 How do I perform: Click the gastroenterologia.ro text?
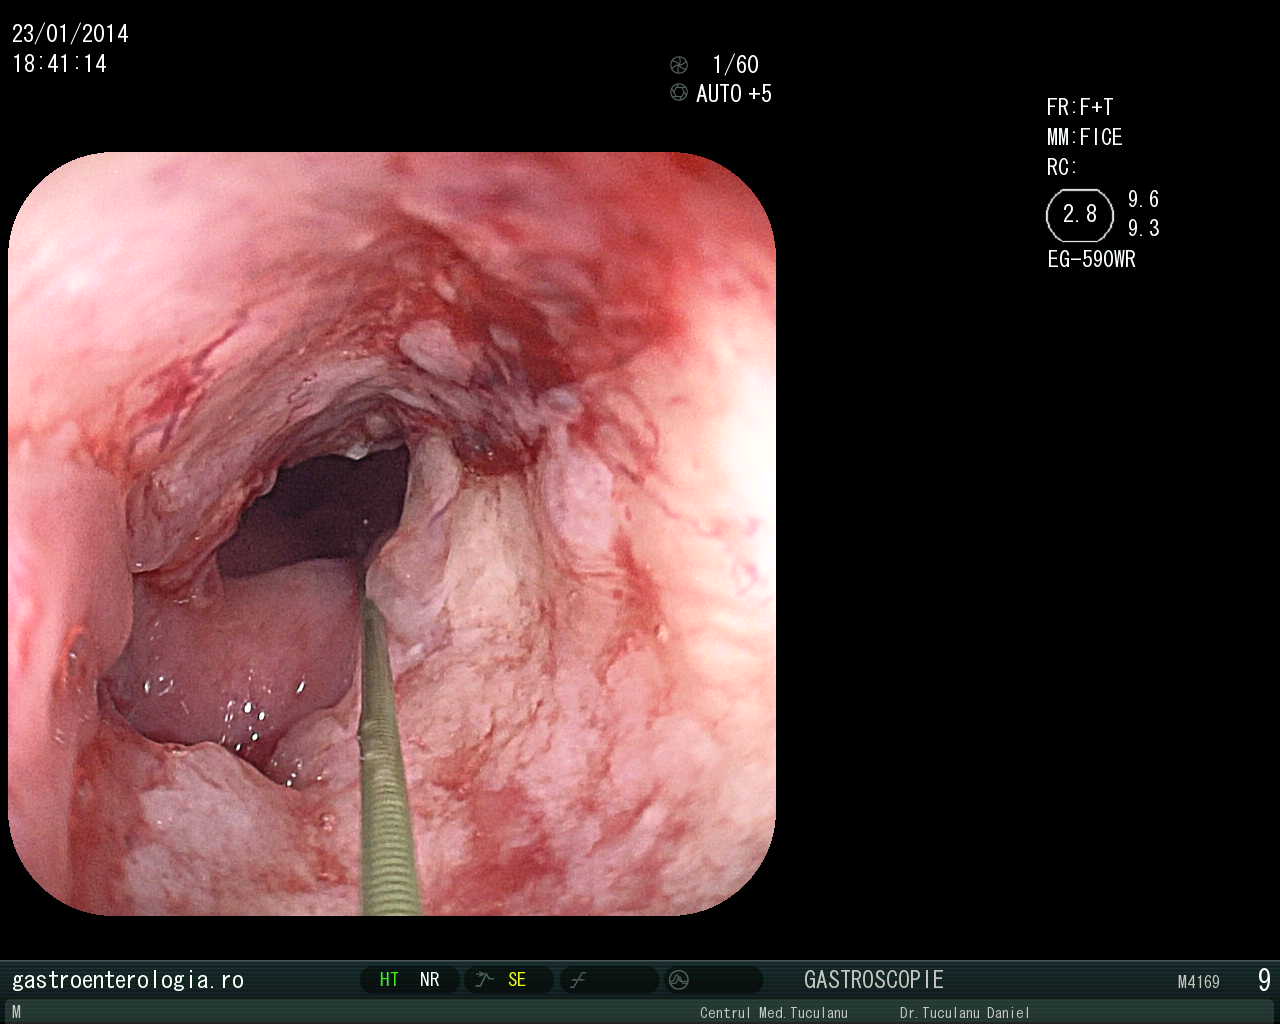coord(128,980)
